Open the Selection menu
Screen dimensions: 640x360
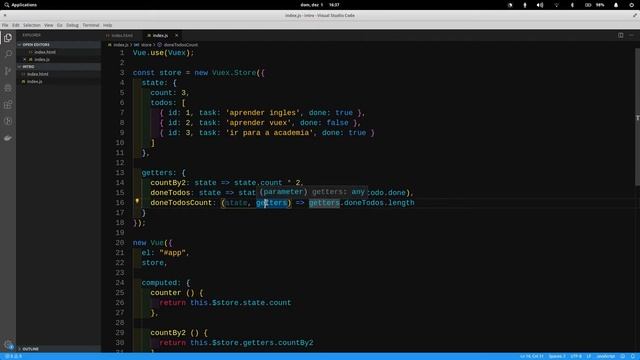click(x=31, y=25)
